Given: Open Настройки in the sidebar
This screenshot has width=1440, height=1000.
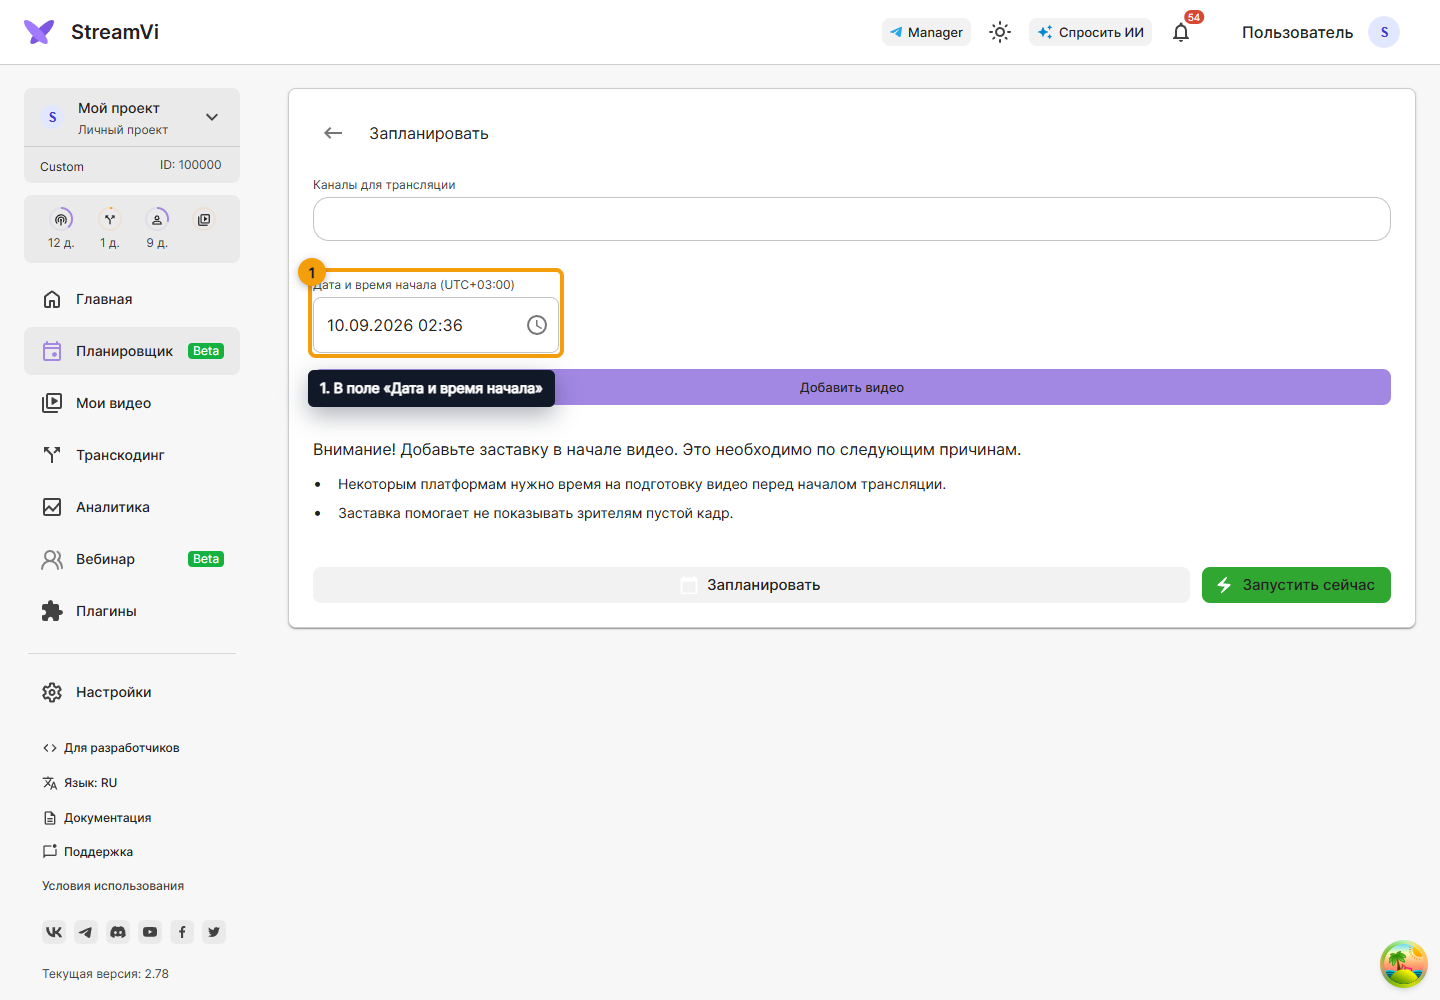Looking at the screenshot, I should coord(132,692).
